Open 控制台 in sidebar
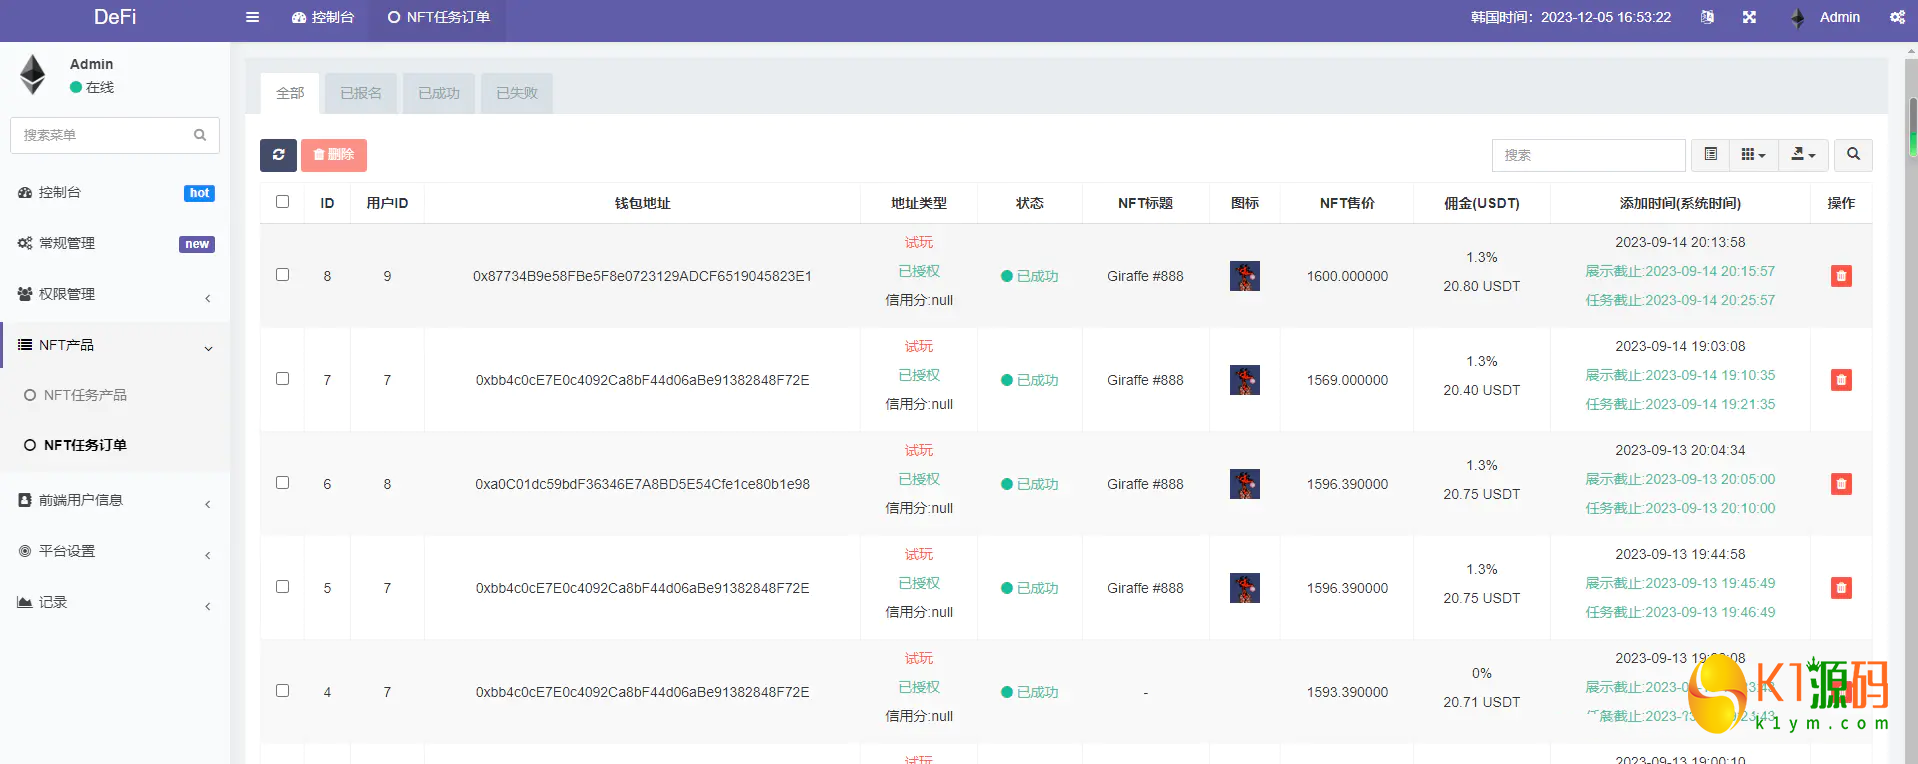 pos(115,192)
